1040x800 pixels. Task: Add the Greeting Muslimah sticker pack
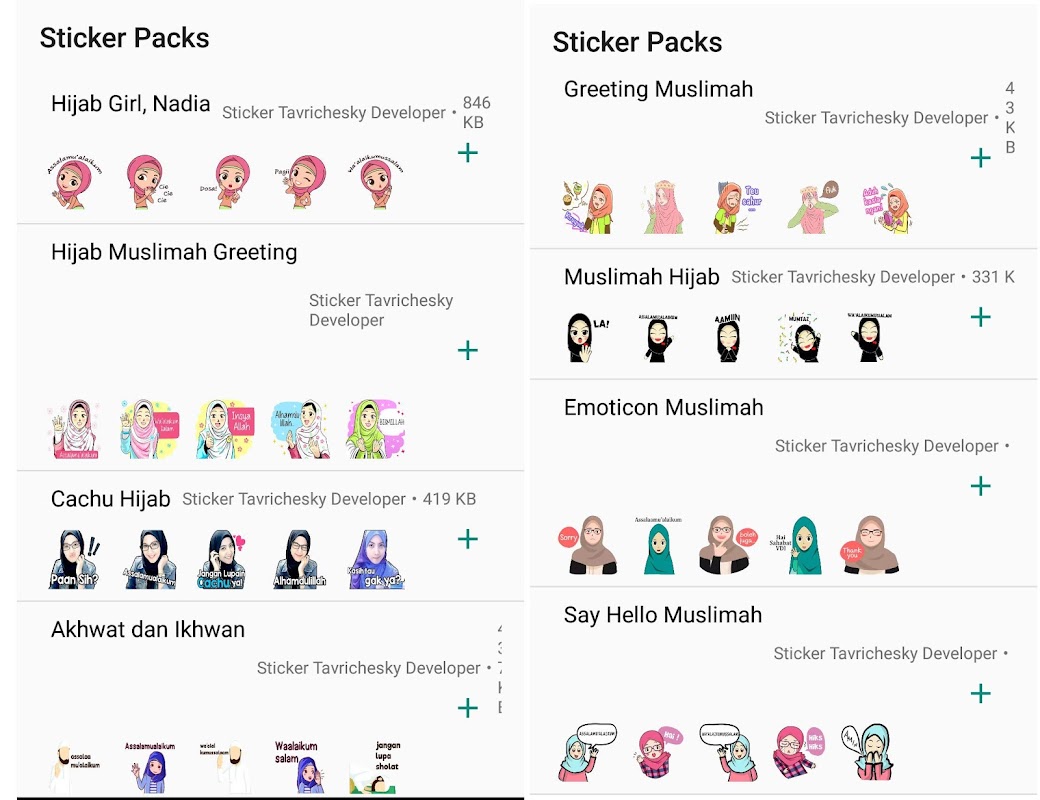[x=980, y=158]
